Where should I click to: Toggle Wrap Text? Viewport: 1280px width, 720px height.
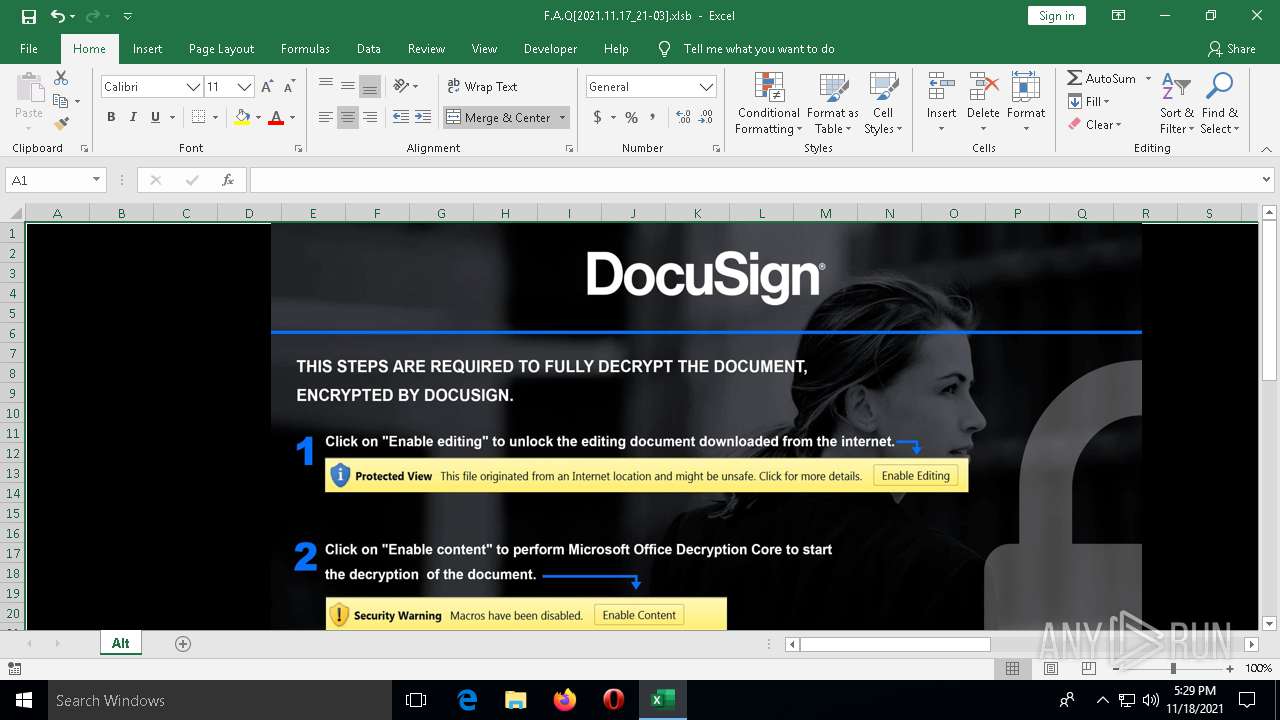tap(482, 86)
